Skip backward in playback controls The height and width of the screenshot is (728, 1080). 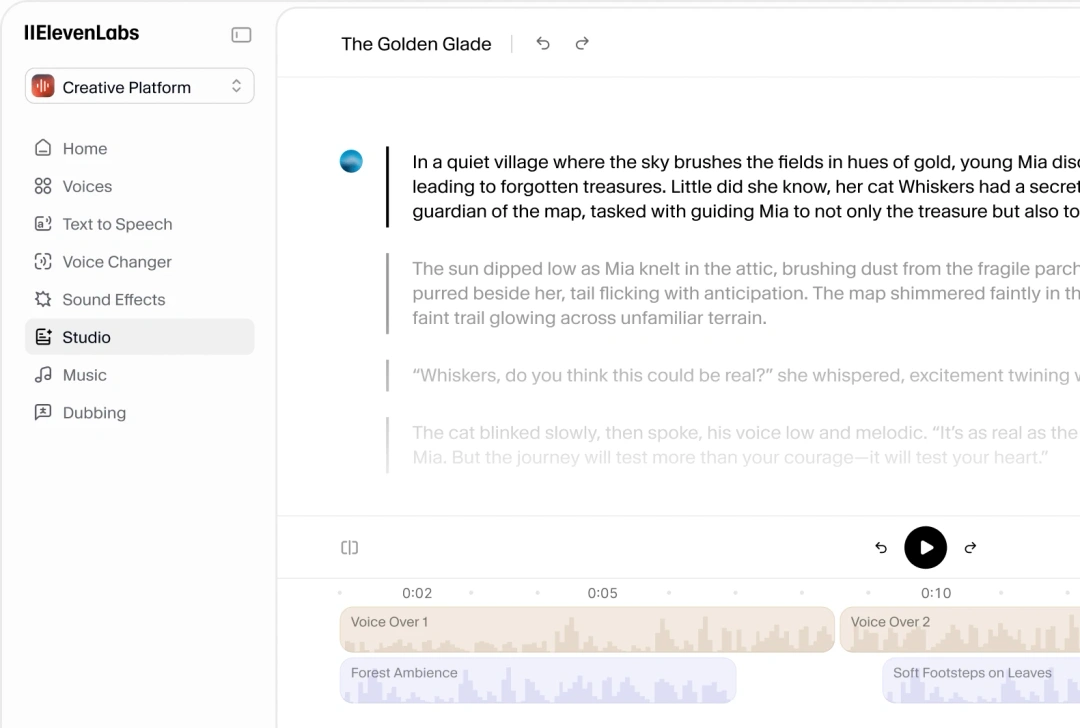click(881, 548)
